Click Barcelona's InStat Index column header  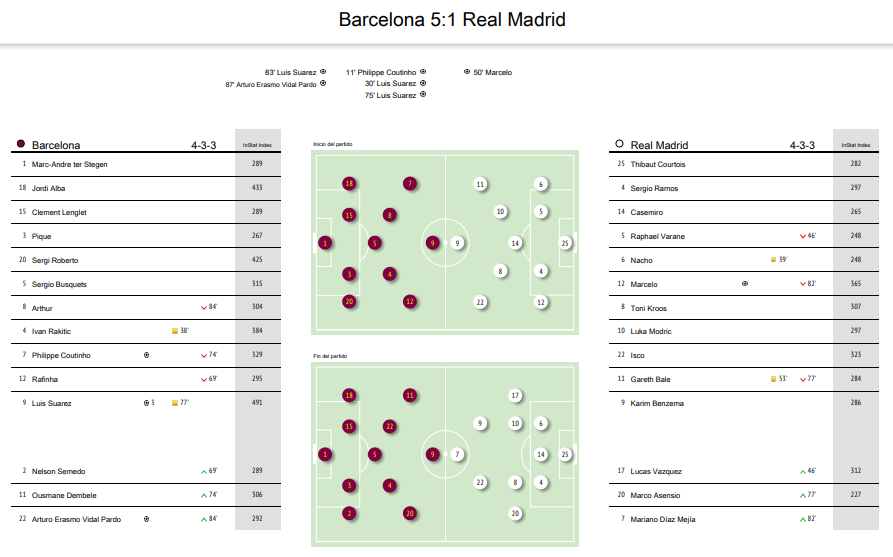click(257, 145)
